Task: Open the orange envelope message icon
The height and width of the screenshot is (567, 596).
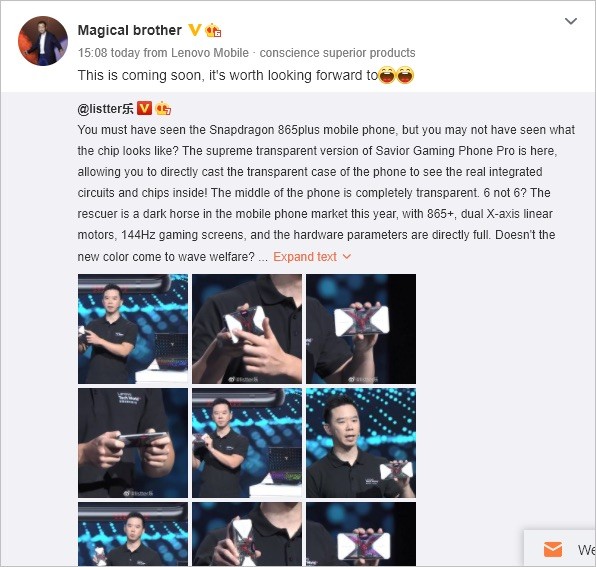Action: [x=553, y=550]
